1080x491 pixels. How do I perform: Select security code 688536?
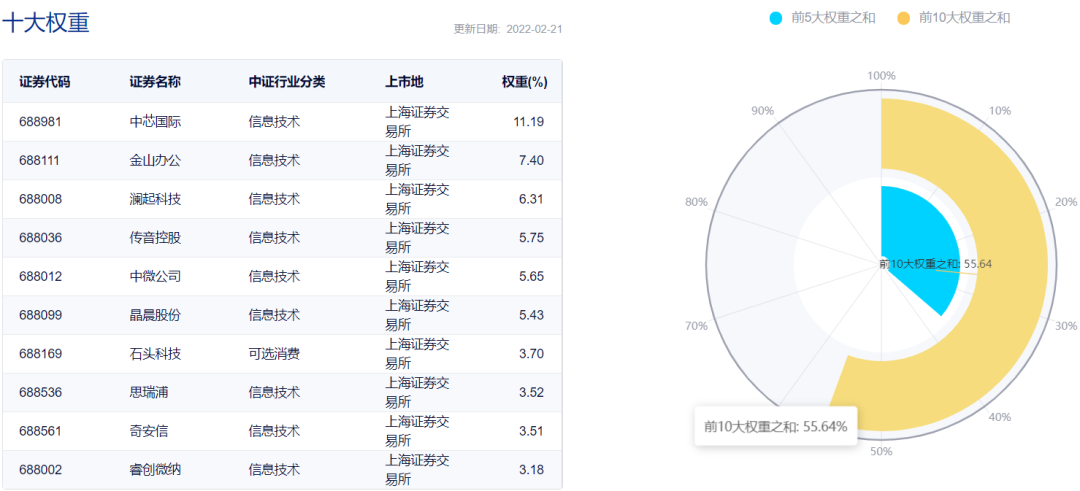pos(41,393)
